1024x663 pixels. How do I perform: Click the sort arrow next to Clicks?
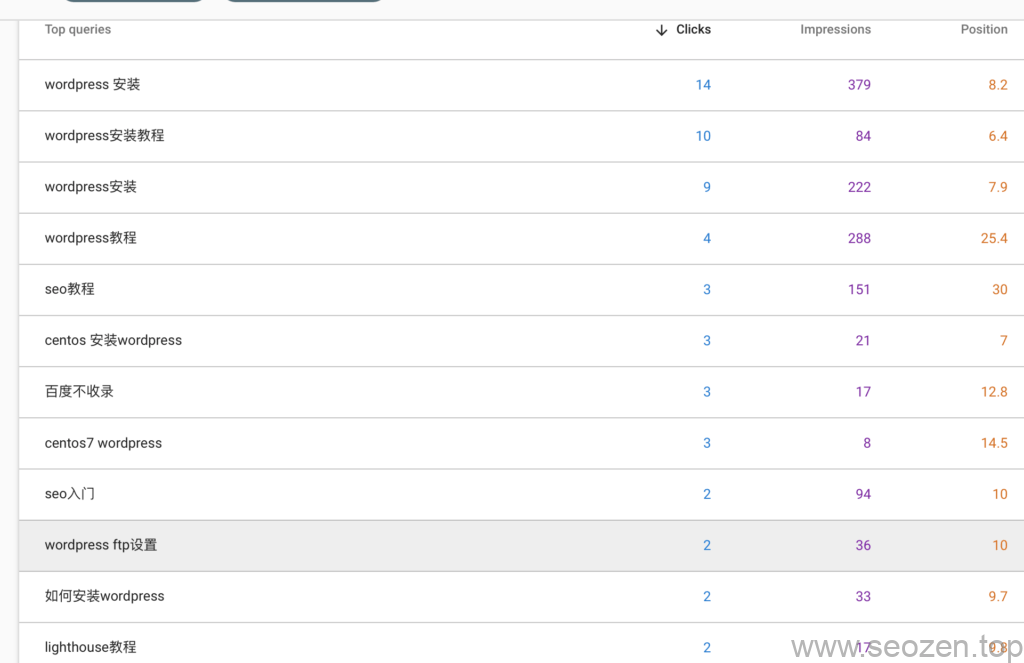coord(659,29)
